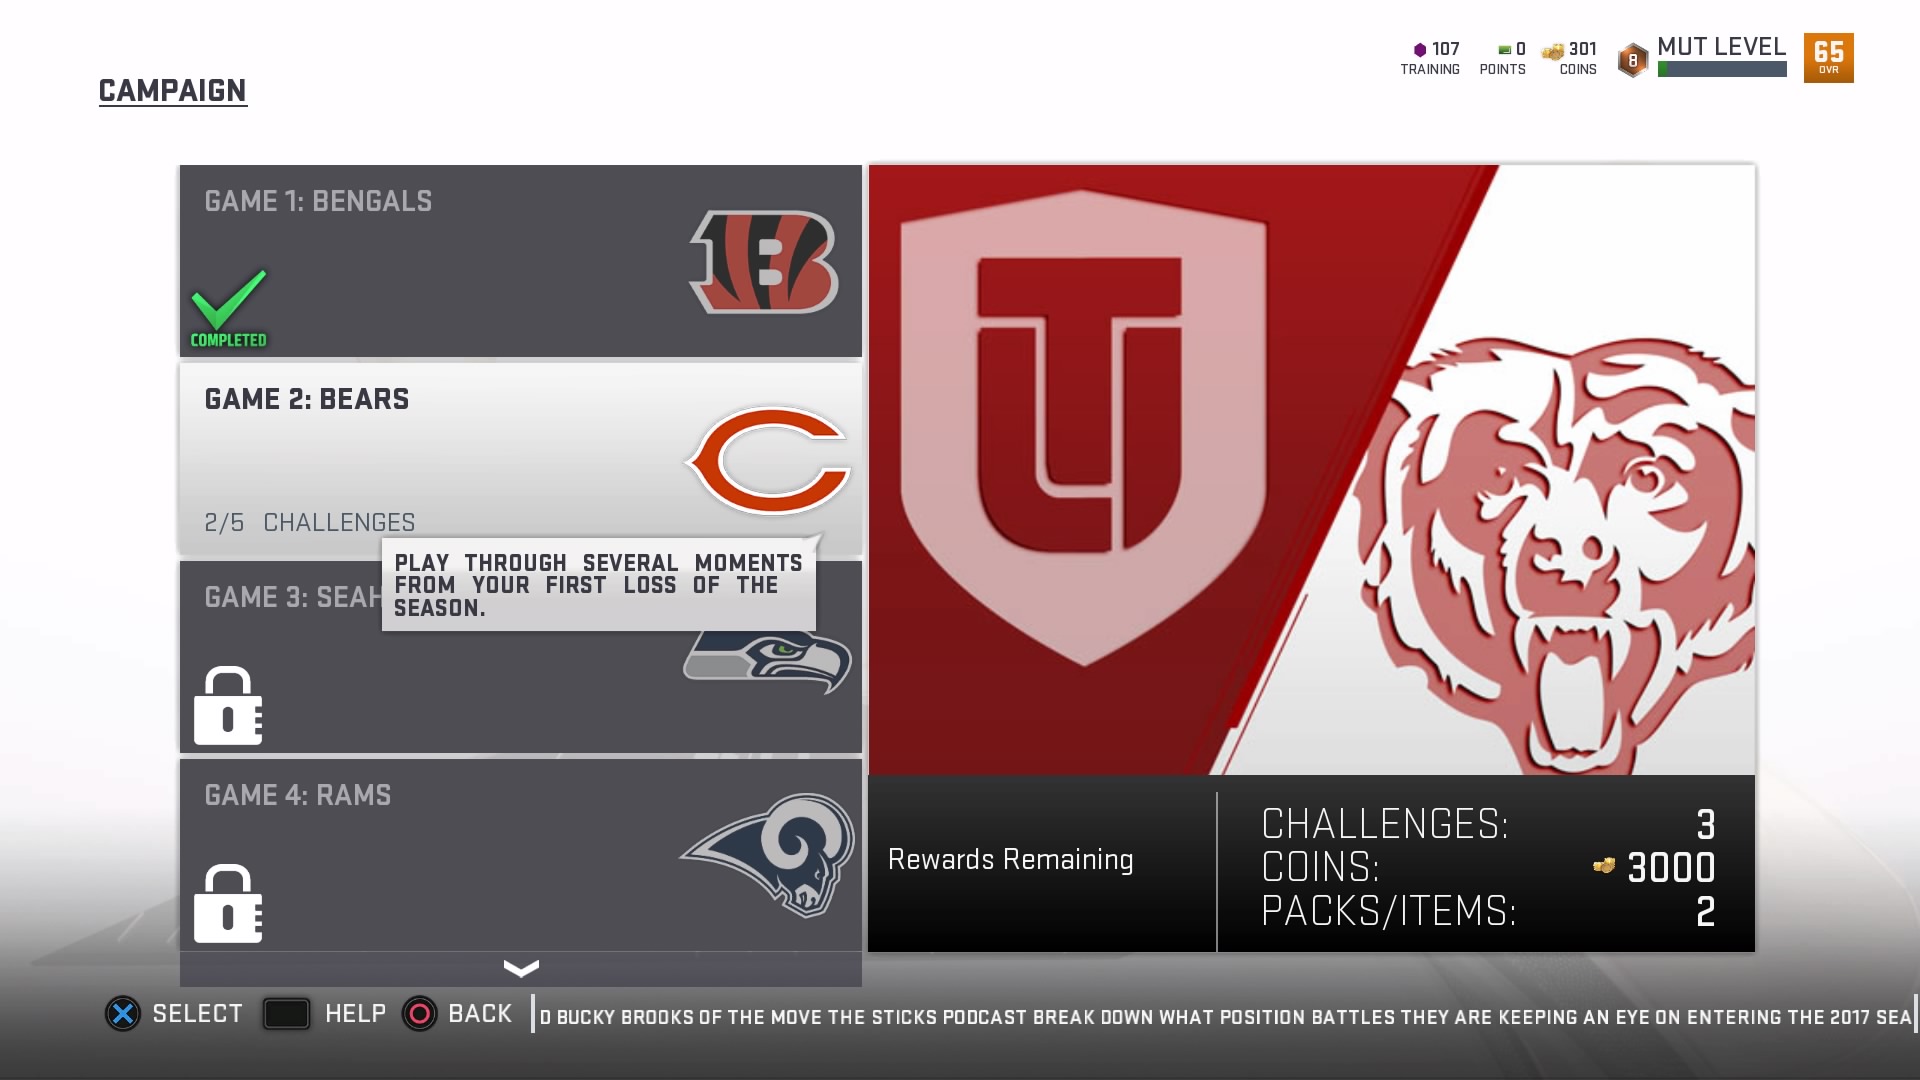Select the CAMPAIGN menu label

171,90
